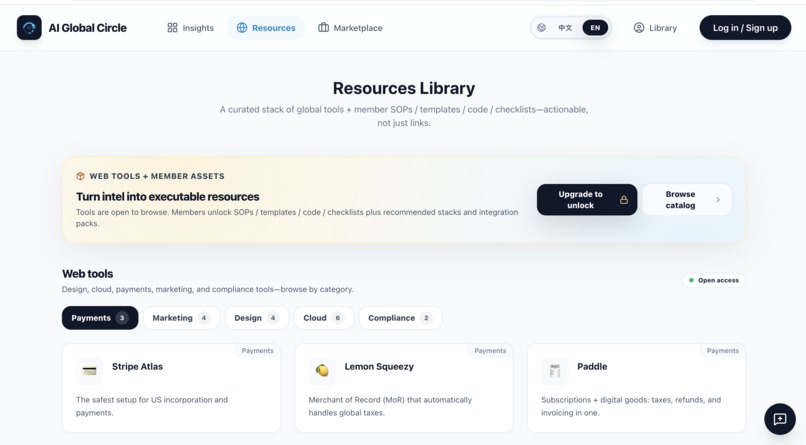Switch language to 中文
This screenshot has width=806, height=445.
tap(565, 28)
